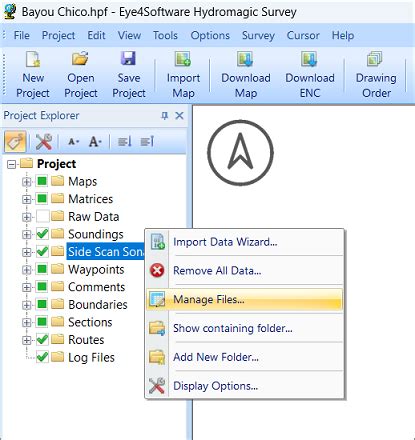Open Display Options from context menu
The height and width of the screenshot is (440, 415).
click(x=245, y=386)
